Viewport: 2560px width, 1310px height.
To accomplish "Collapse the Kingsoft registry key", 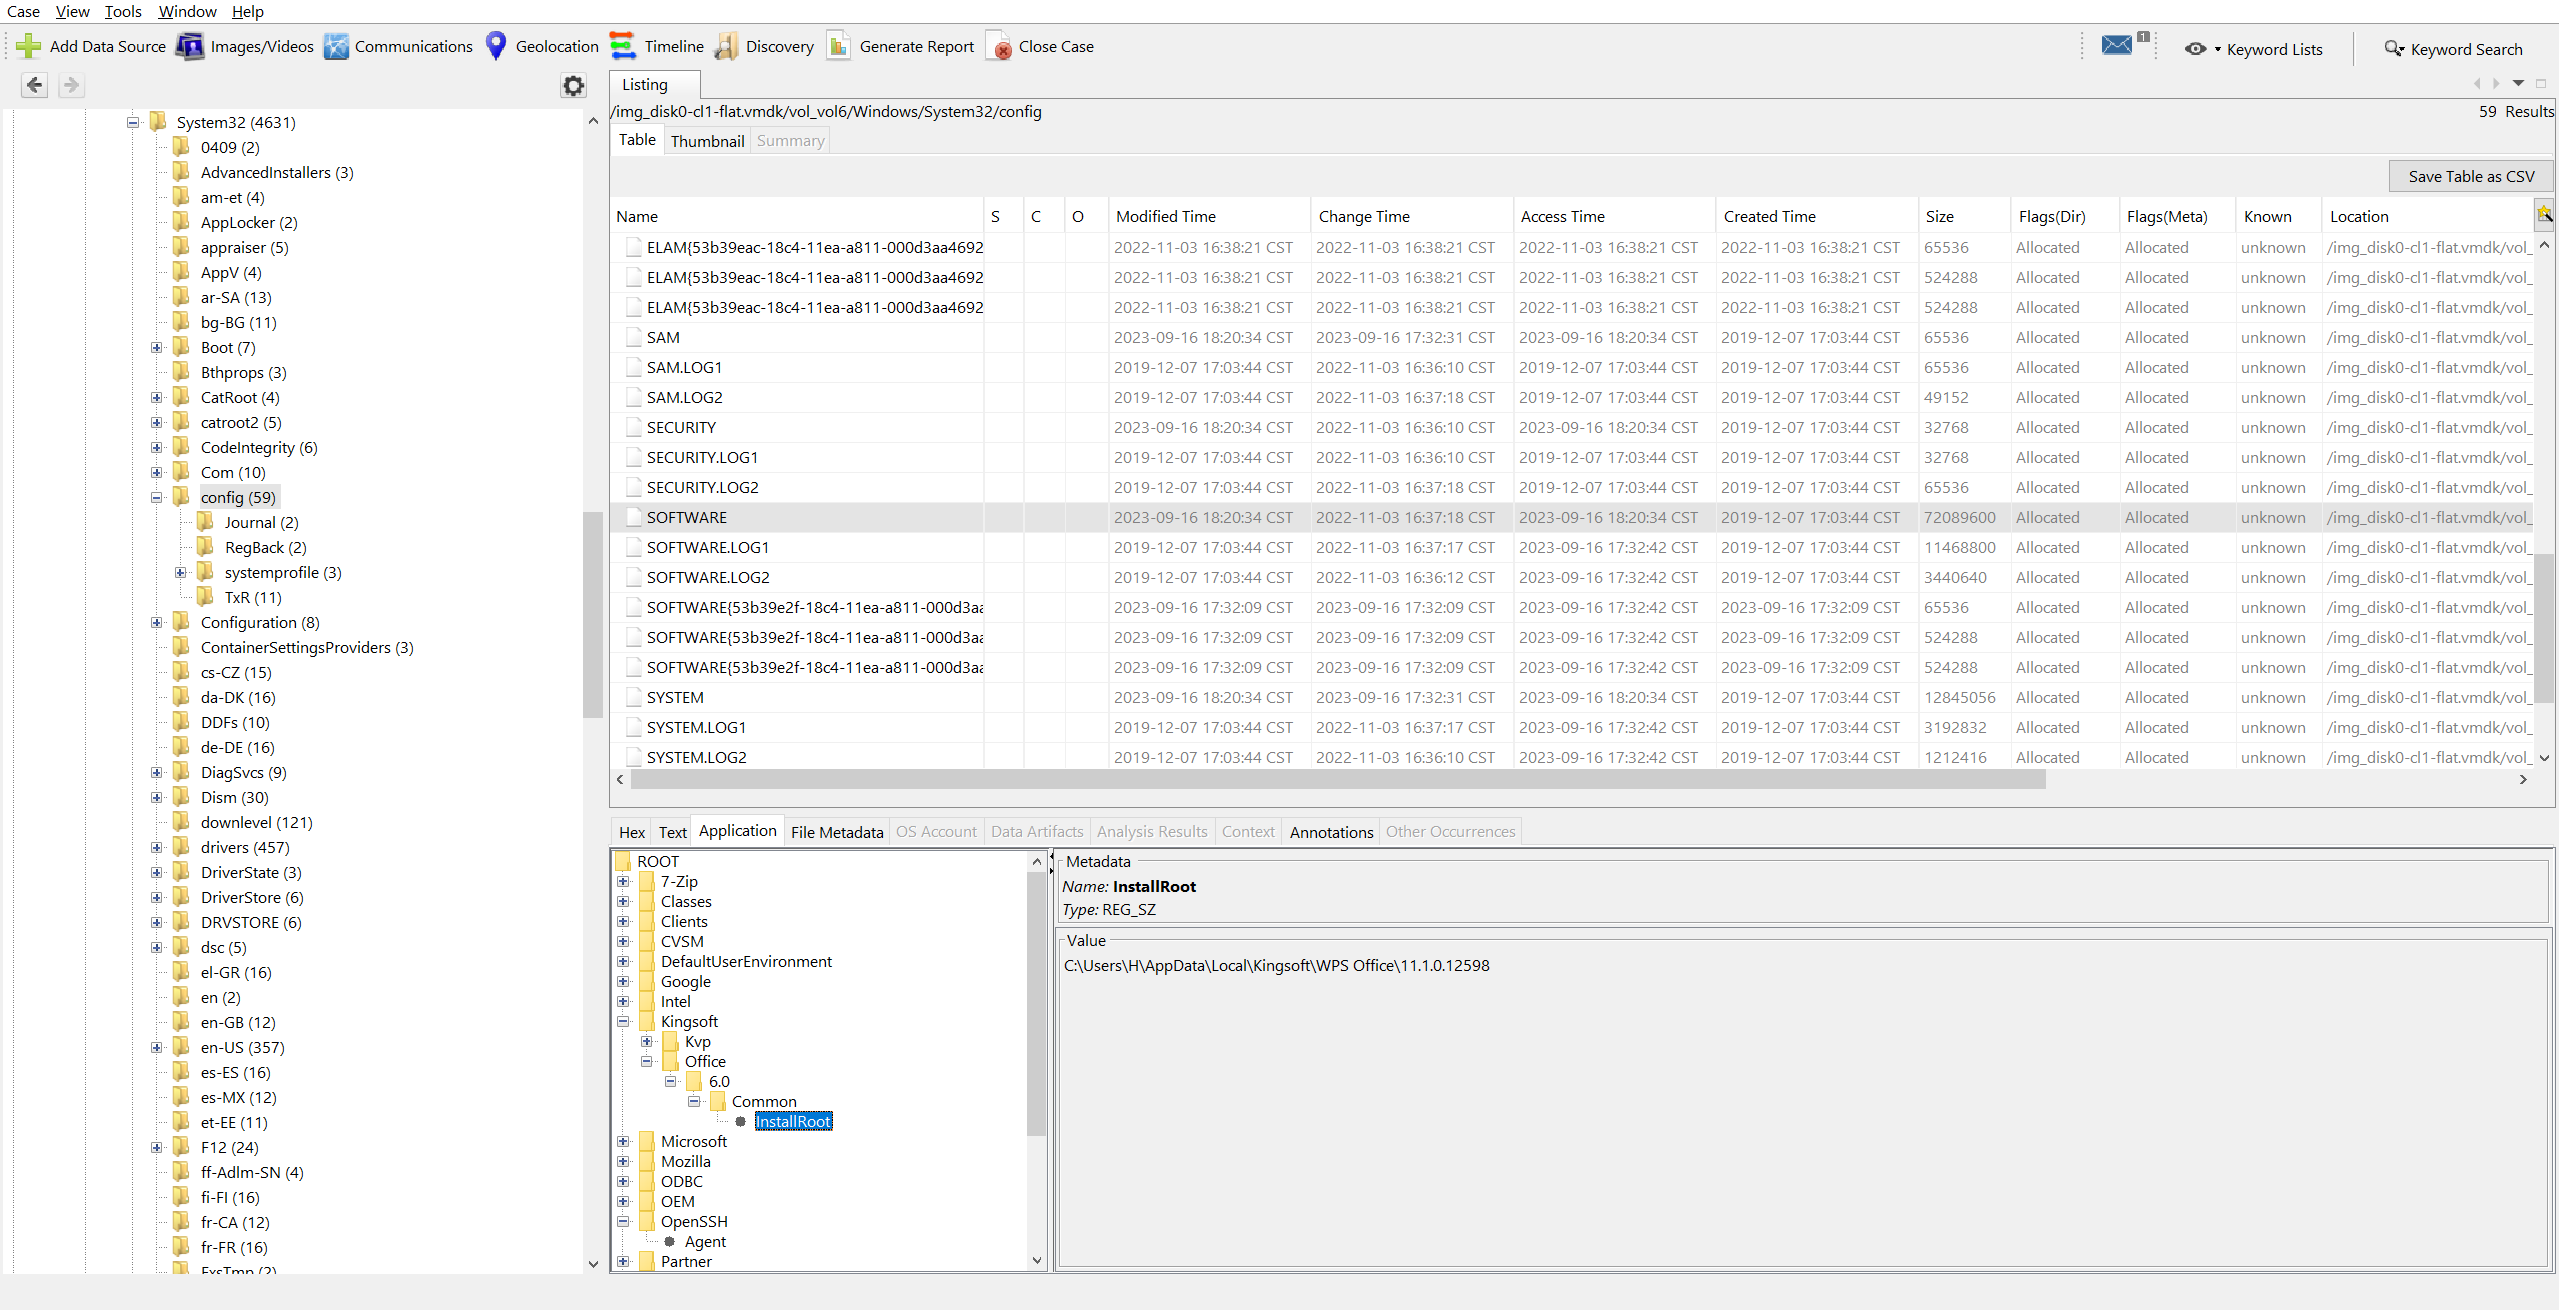I will (x=623, y=1021).
